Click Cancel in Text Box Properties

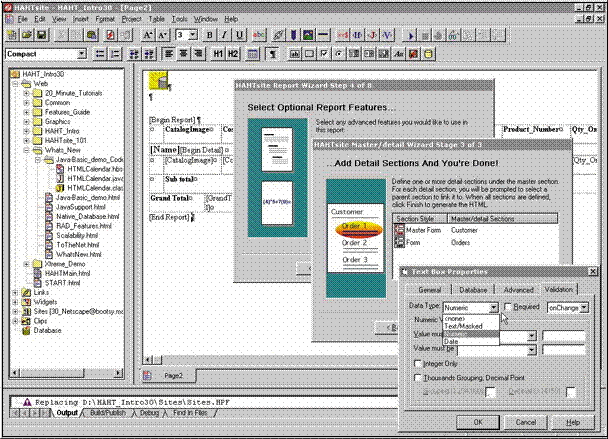525,422
